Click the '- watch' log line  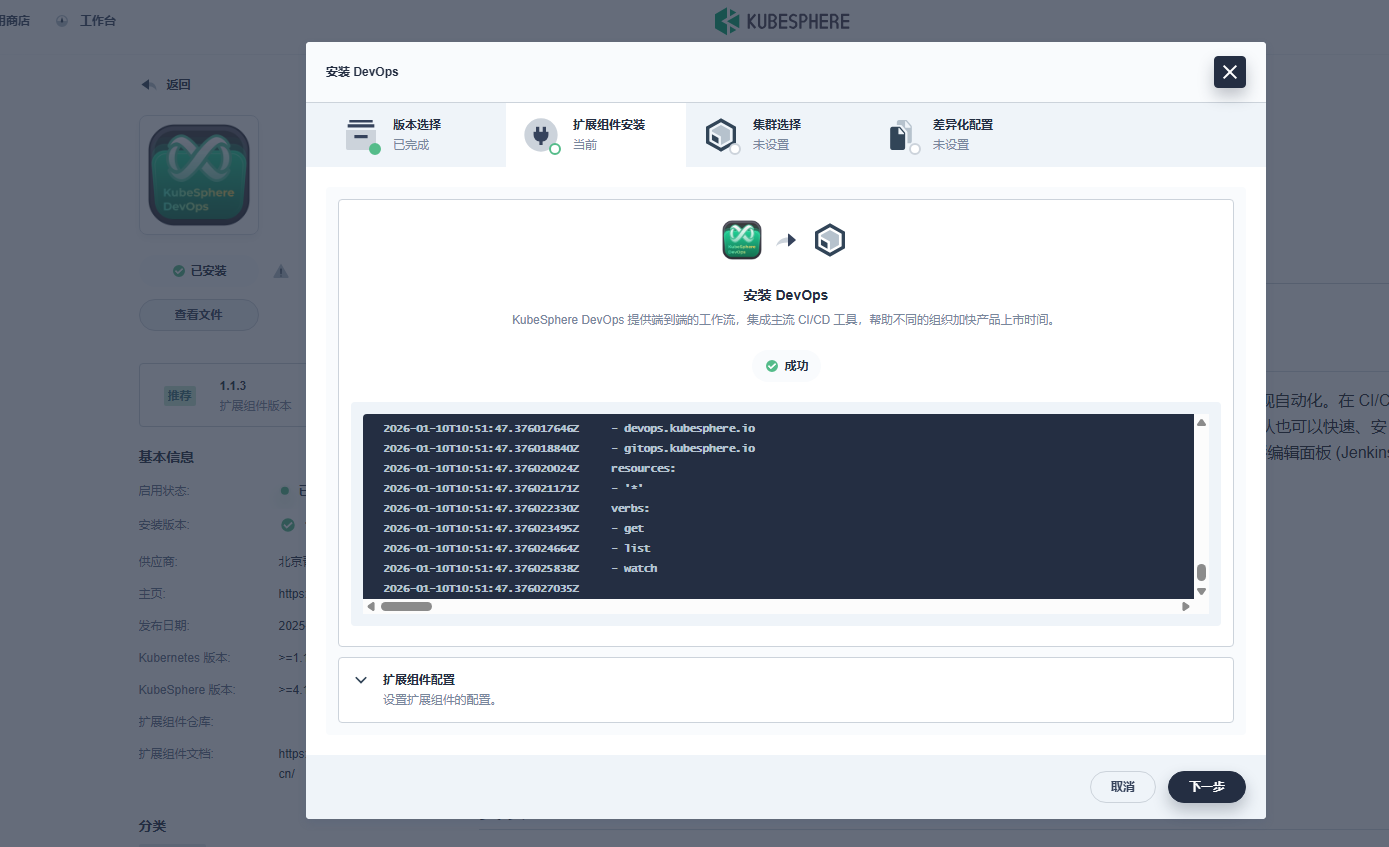[x=634, y=568]
